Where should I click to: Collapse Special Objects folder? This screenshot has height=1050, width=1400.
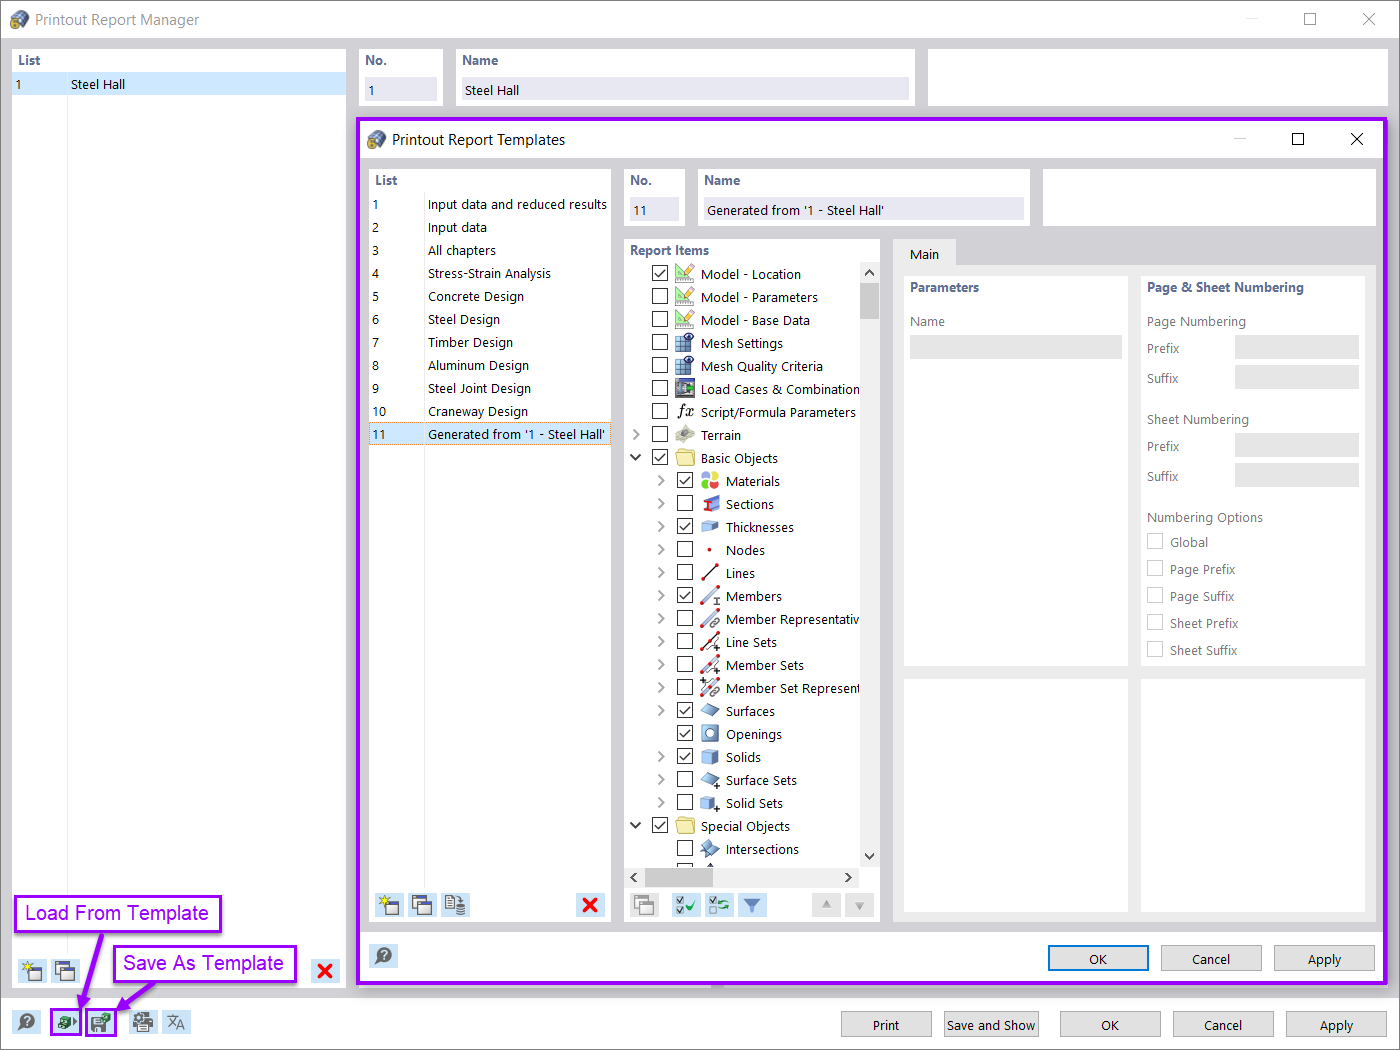click(x=636, y=825)
